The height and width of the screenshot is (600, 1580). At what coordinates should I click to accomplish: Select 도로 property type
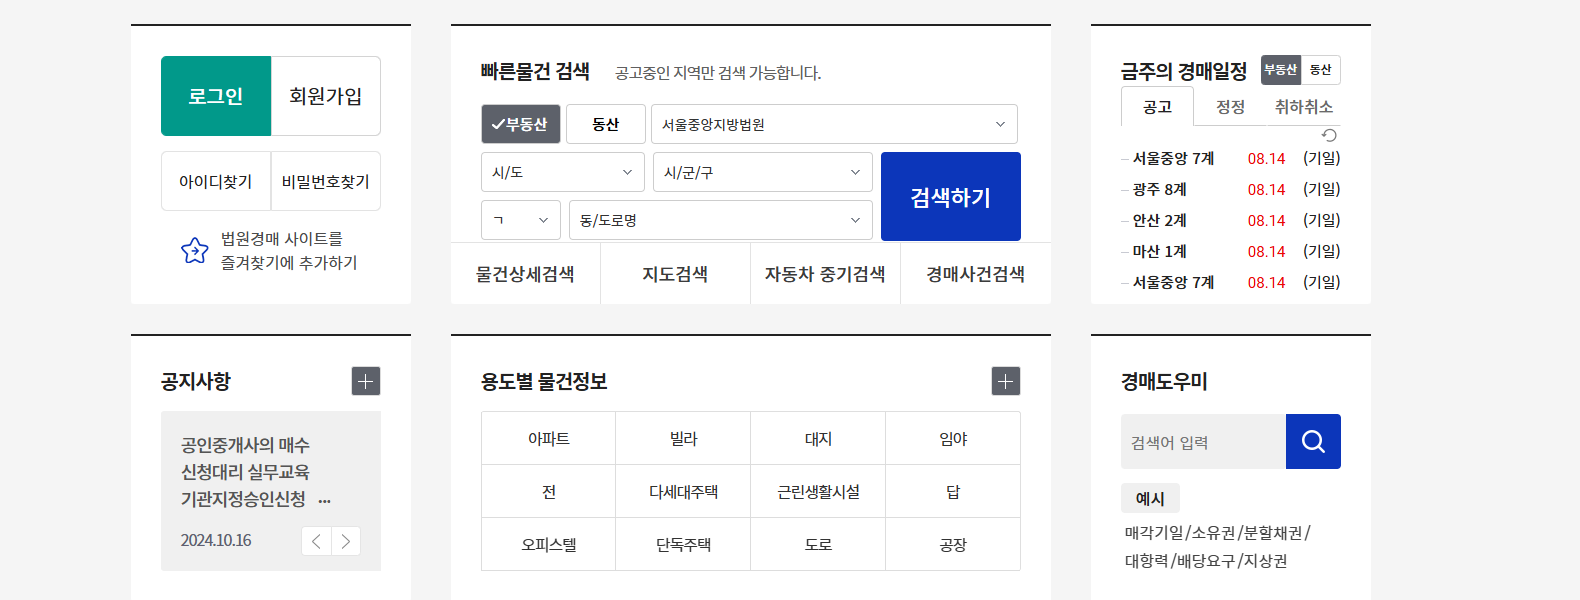(x=819, y=544)
